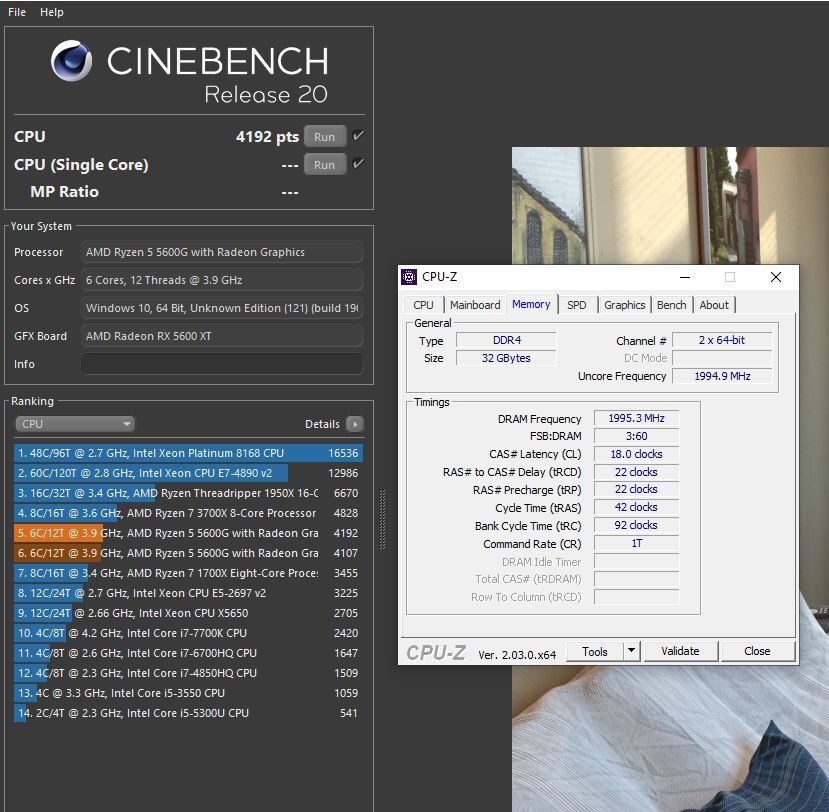Screen dimensions: 829x812
Task: Switch to the SPD tab
Action: (576, 305)
